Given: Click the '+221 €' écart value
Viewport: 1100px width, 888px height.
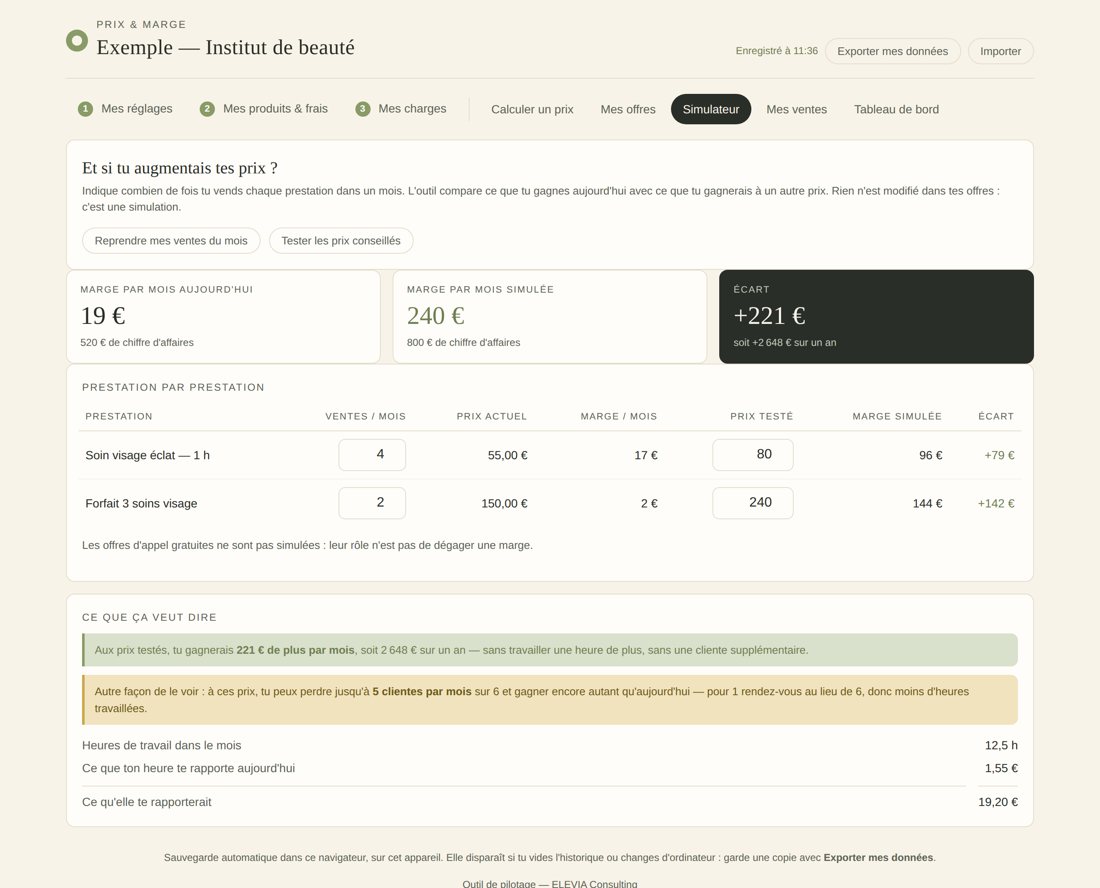Looking at the screenshot, I should 770,316.
